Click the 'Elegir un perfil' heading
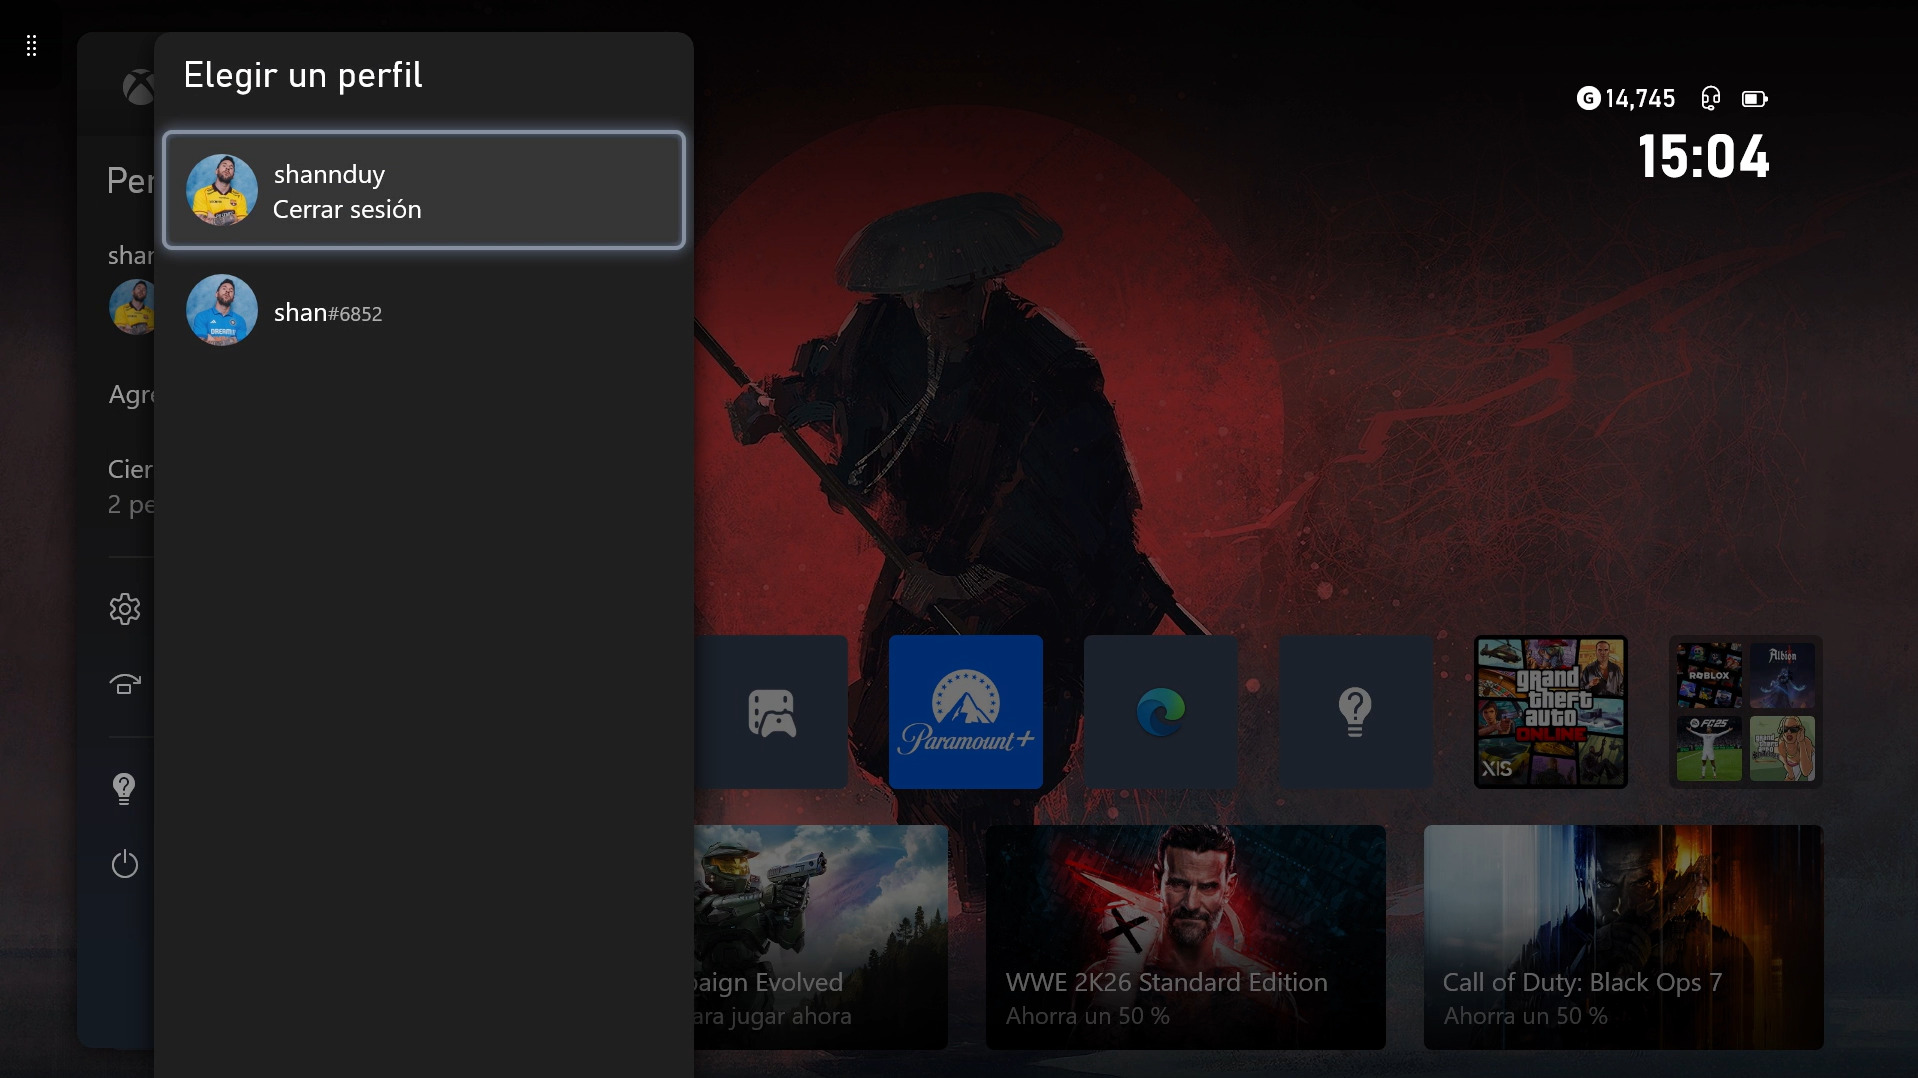 303,75
